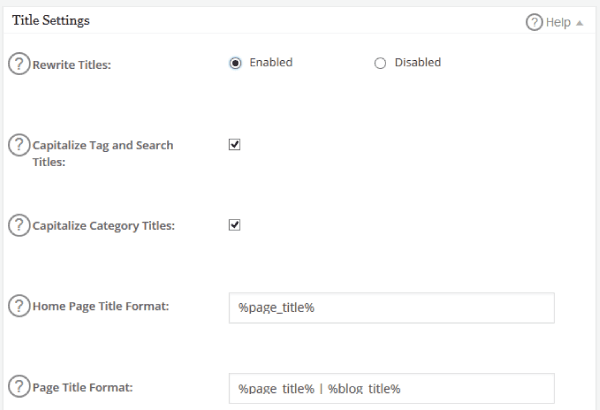Show help for Home Page Title Format
600x410 pixels.
point(19,305)
